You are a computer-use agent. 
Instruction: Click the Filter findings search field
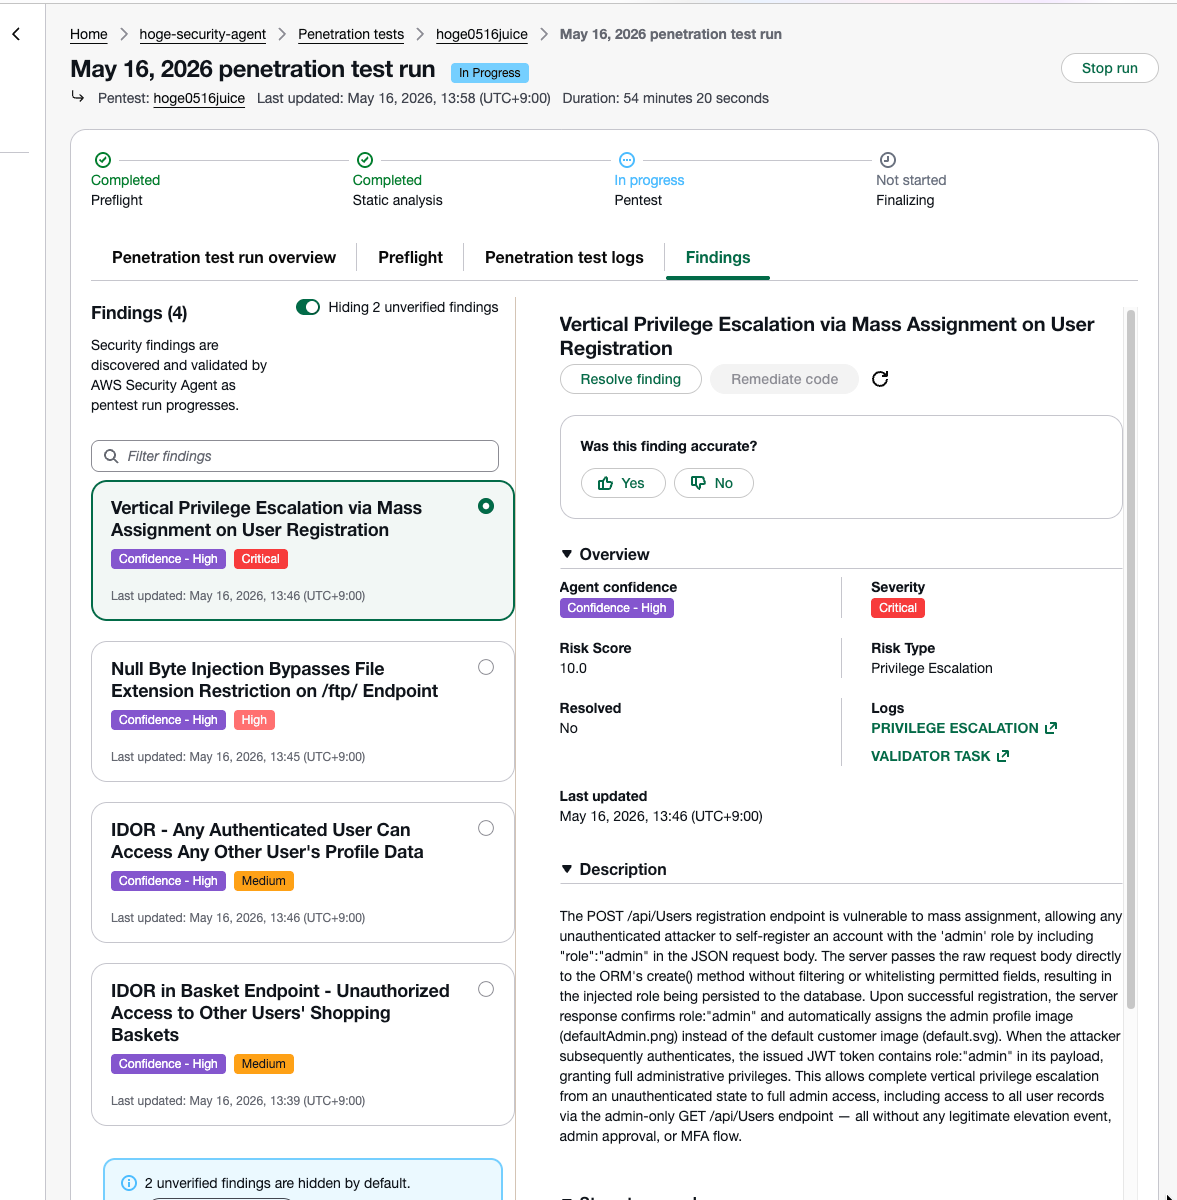(295, 456)
